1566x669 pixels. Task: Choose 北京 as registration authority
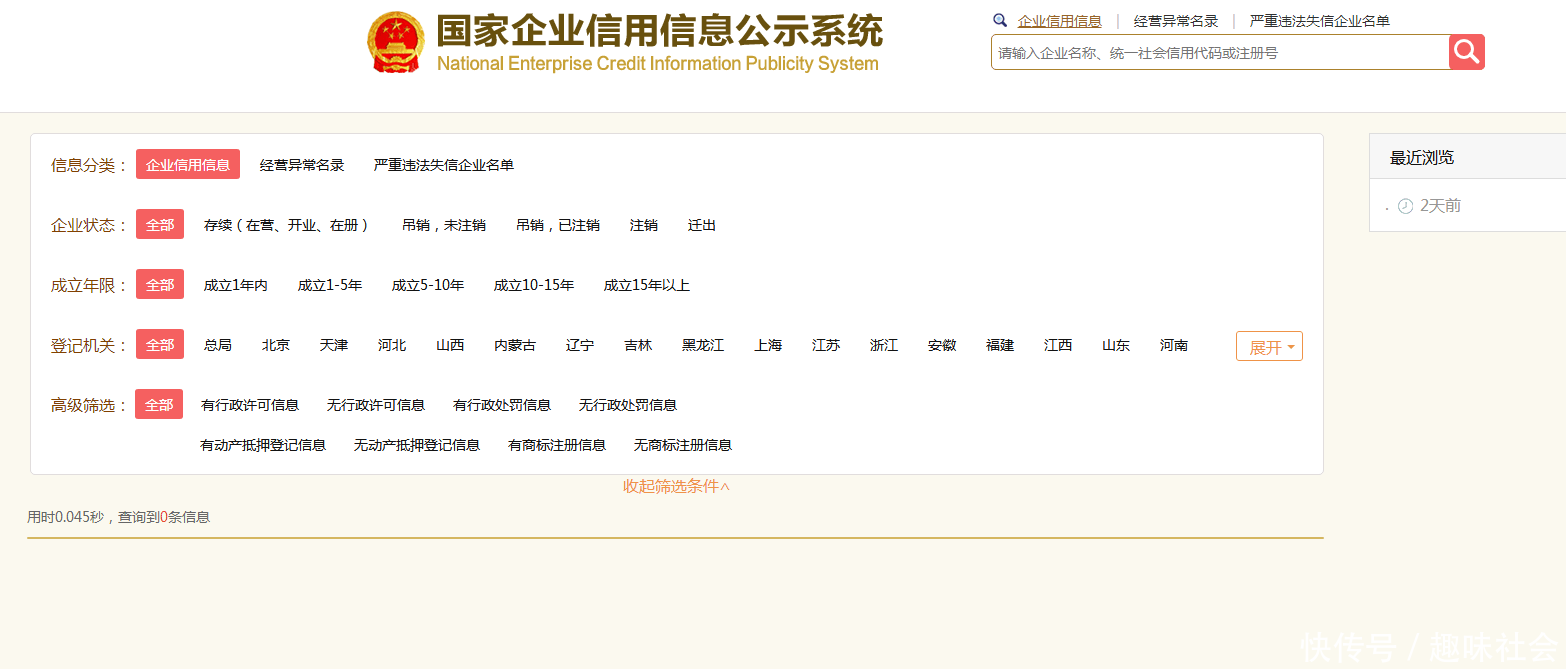pos(276,345)
